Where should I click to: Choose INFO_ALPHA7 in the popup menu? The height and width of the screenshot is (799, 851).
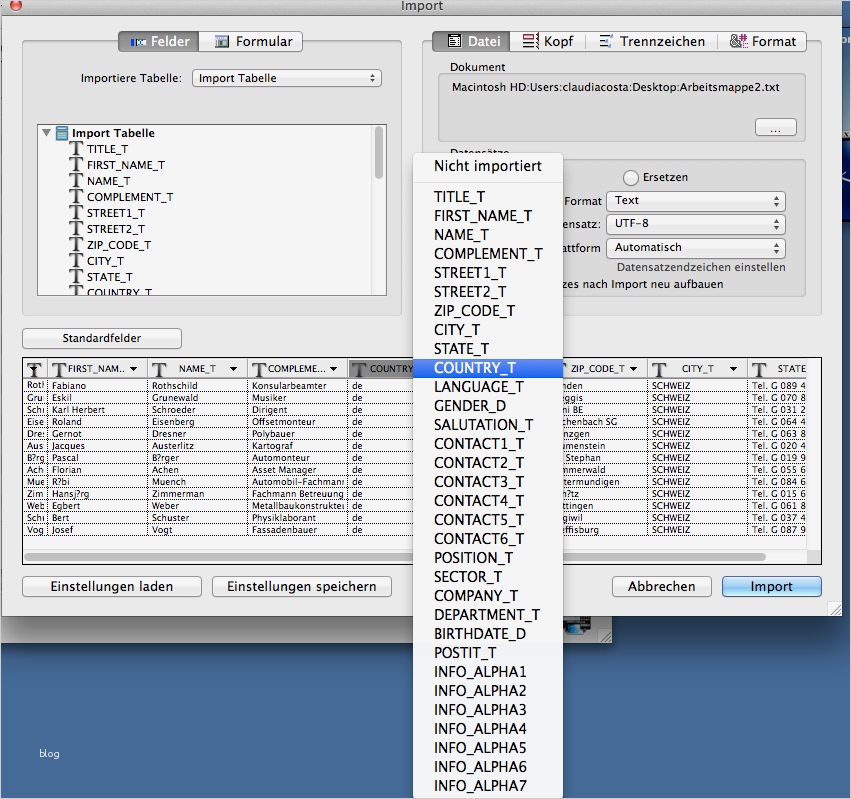[487, 786]
